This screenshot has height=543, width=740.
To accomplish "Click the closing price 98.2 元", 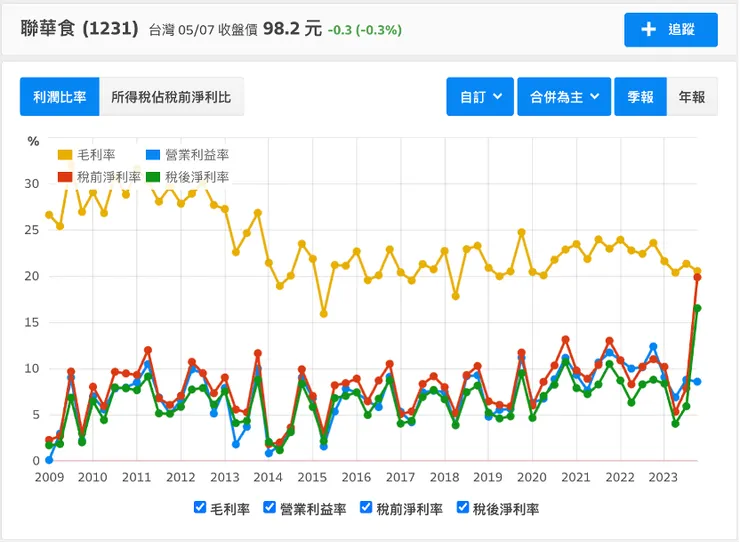I will 292,29.
